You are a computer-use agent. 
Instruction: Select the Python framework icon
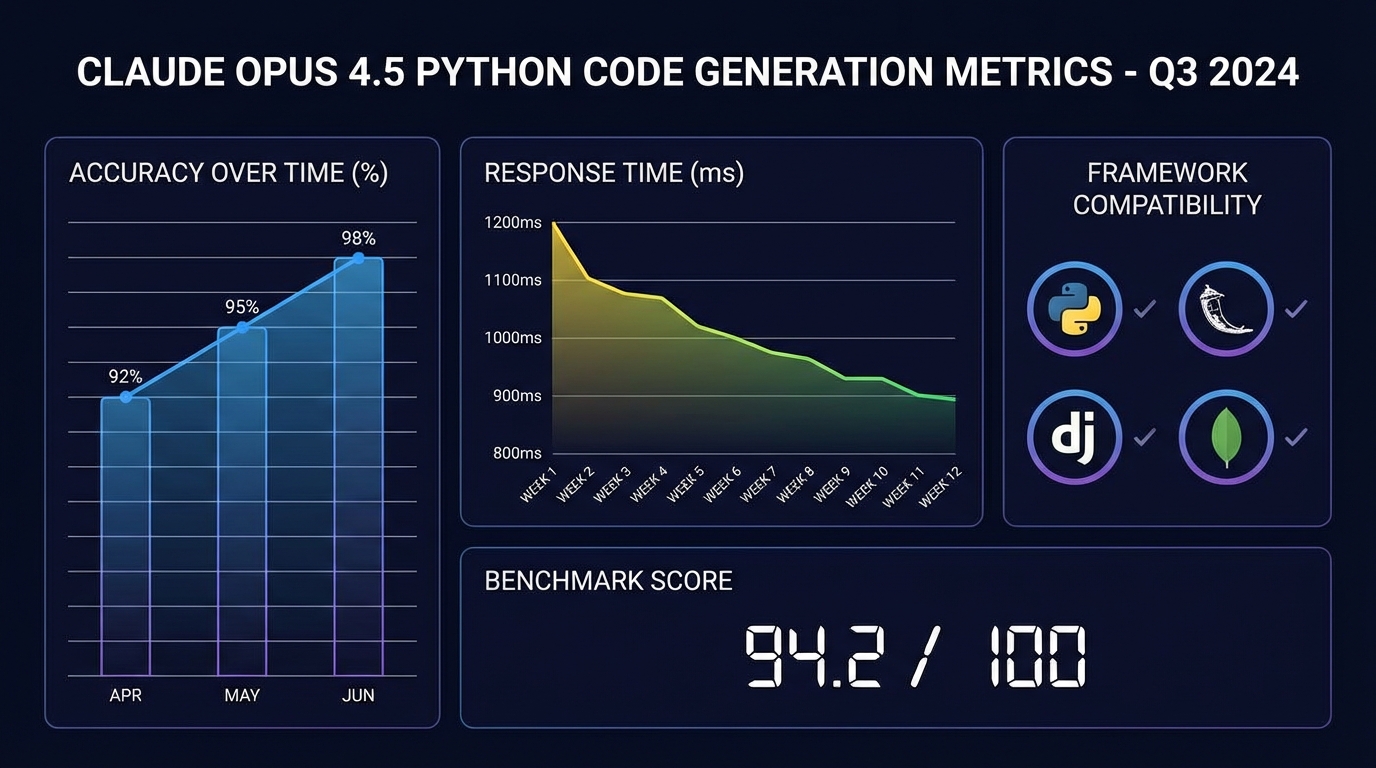[x=1074, y=309]
